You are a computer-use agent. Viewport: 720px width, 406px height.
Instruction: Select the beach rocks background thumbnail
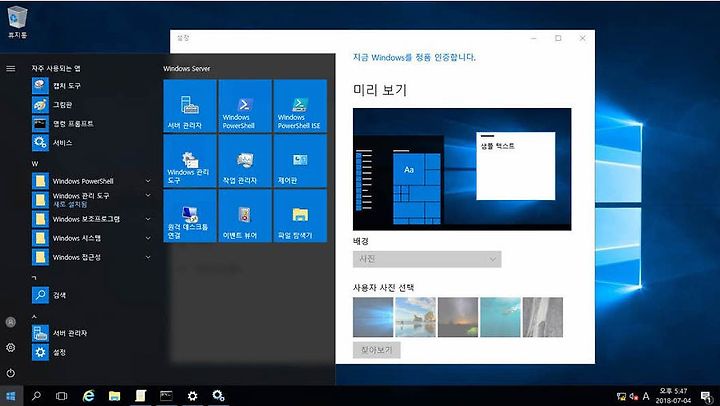[415, 317]
